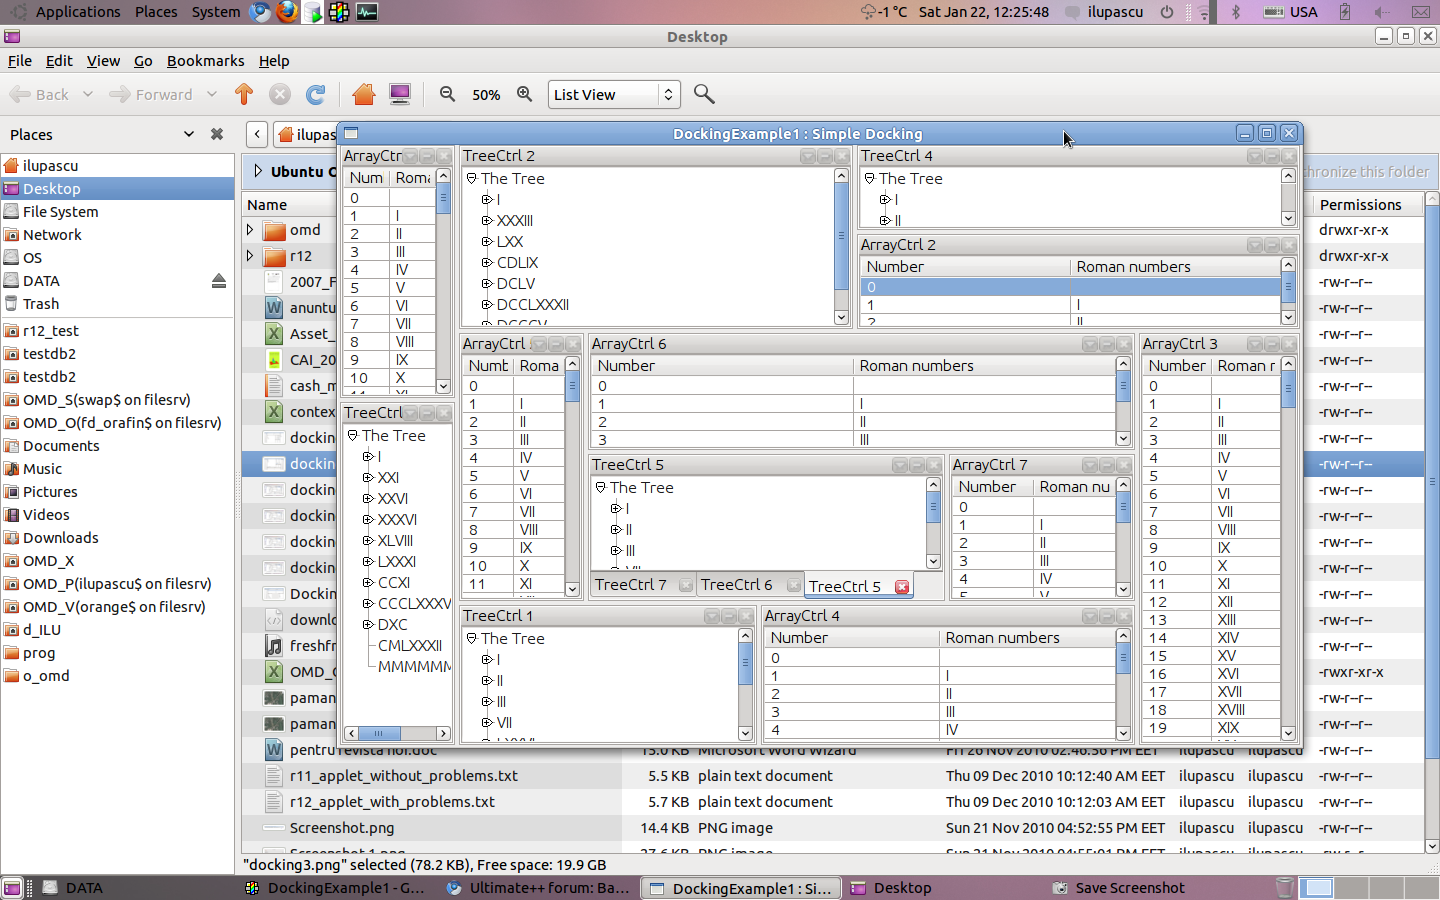
Task: Open the Computer icon in toolbar
Action: tap(400, 94)
